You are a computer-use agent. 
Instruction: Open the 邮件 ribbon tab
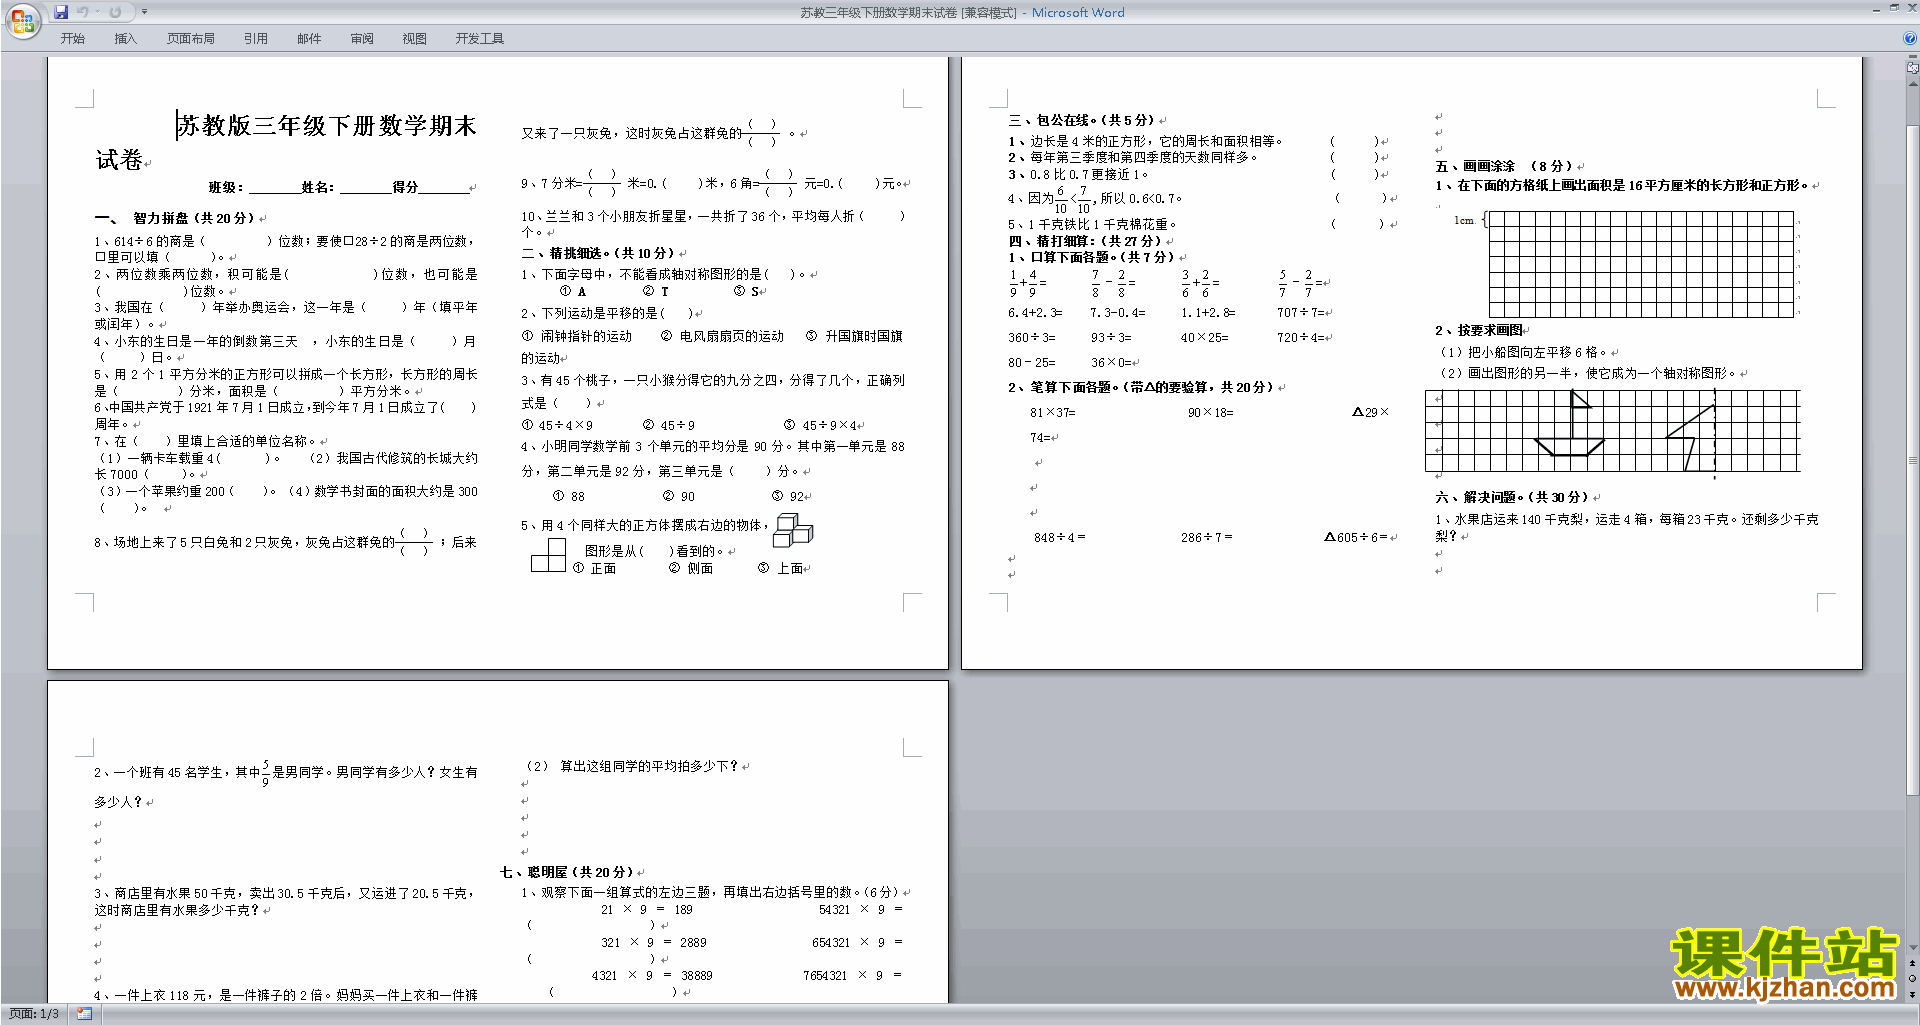coord(309,39)
